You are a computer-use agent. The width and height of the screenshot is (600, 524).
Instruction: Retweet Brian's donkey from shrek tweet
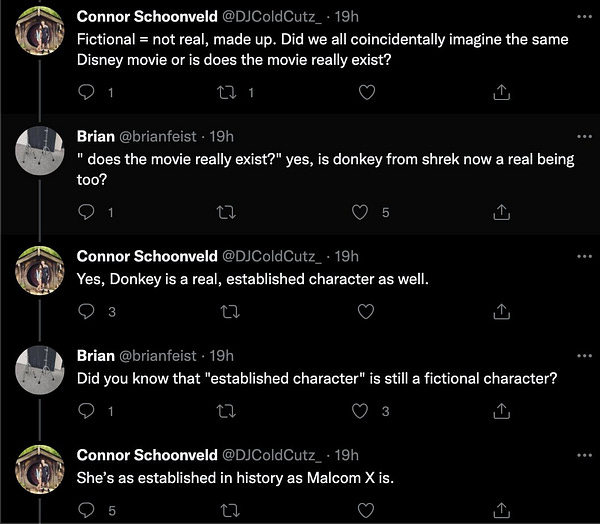click(x=228, y=212)
